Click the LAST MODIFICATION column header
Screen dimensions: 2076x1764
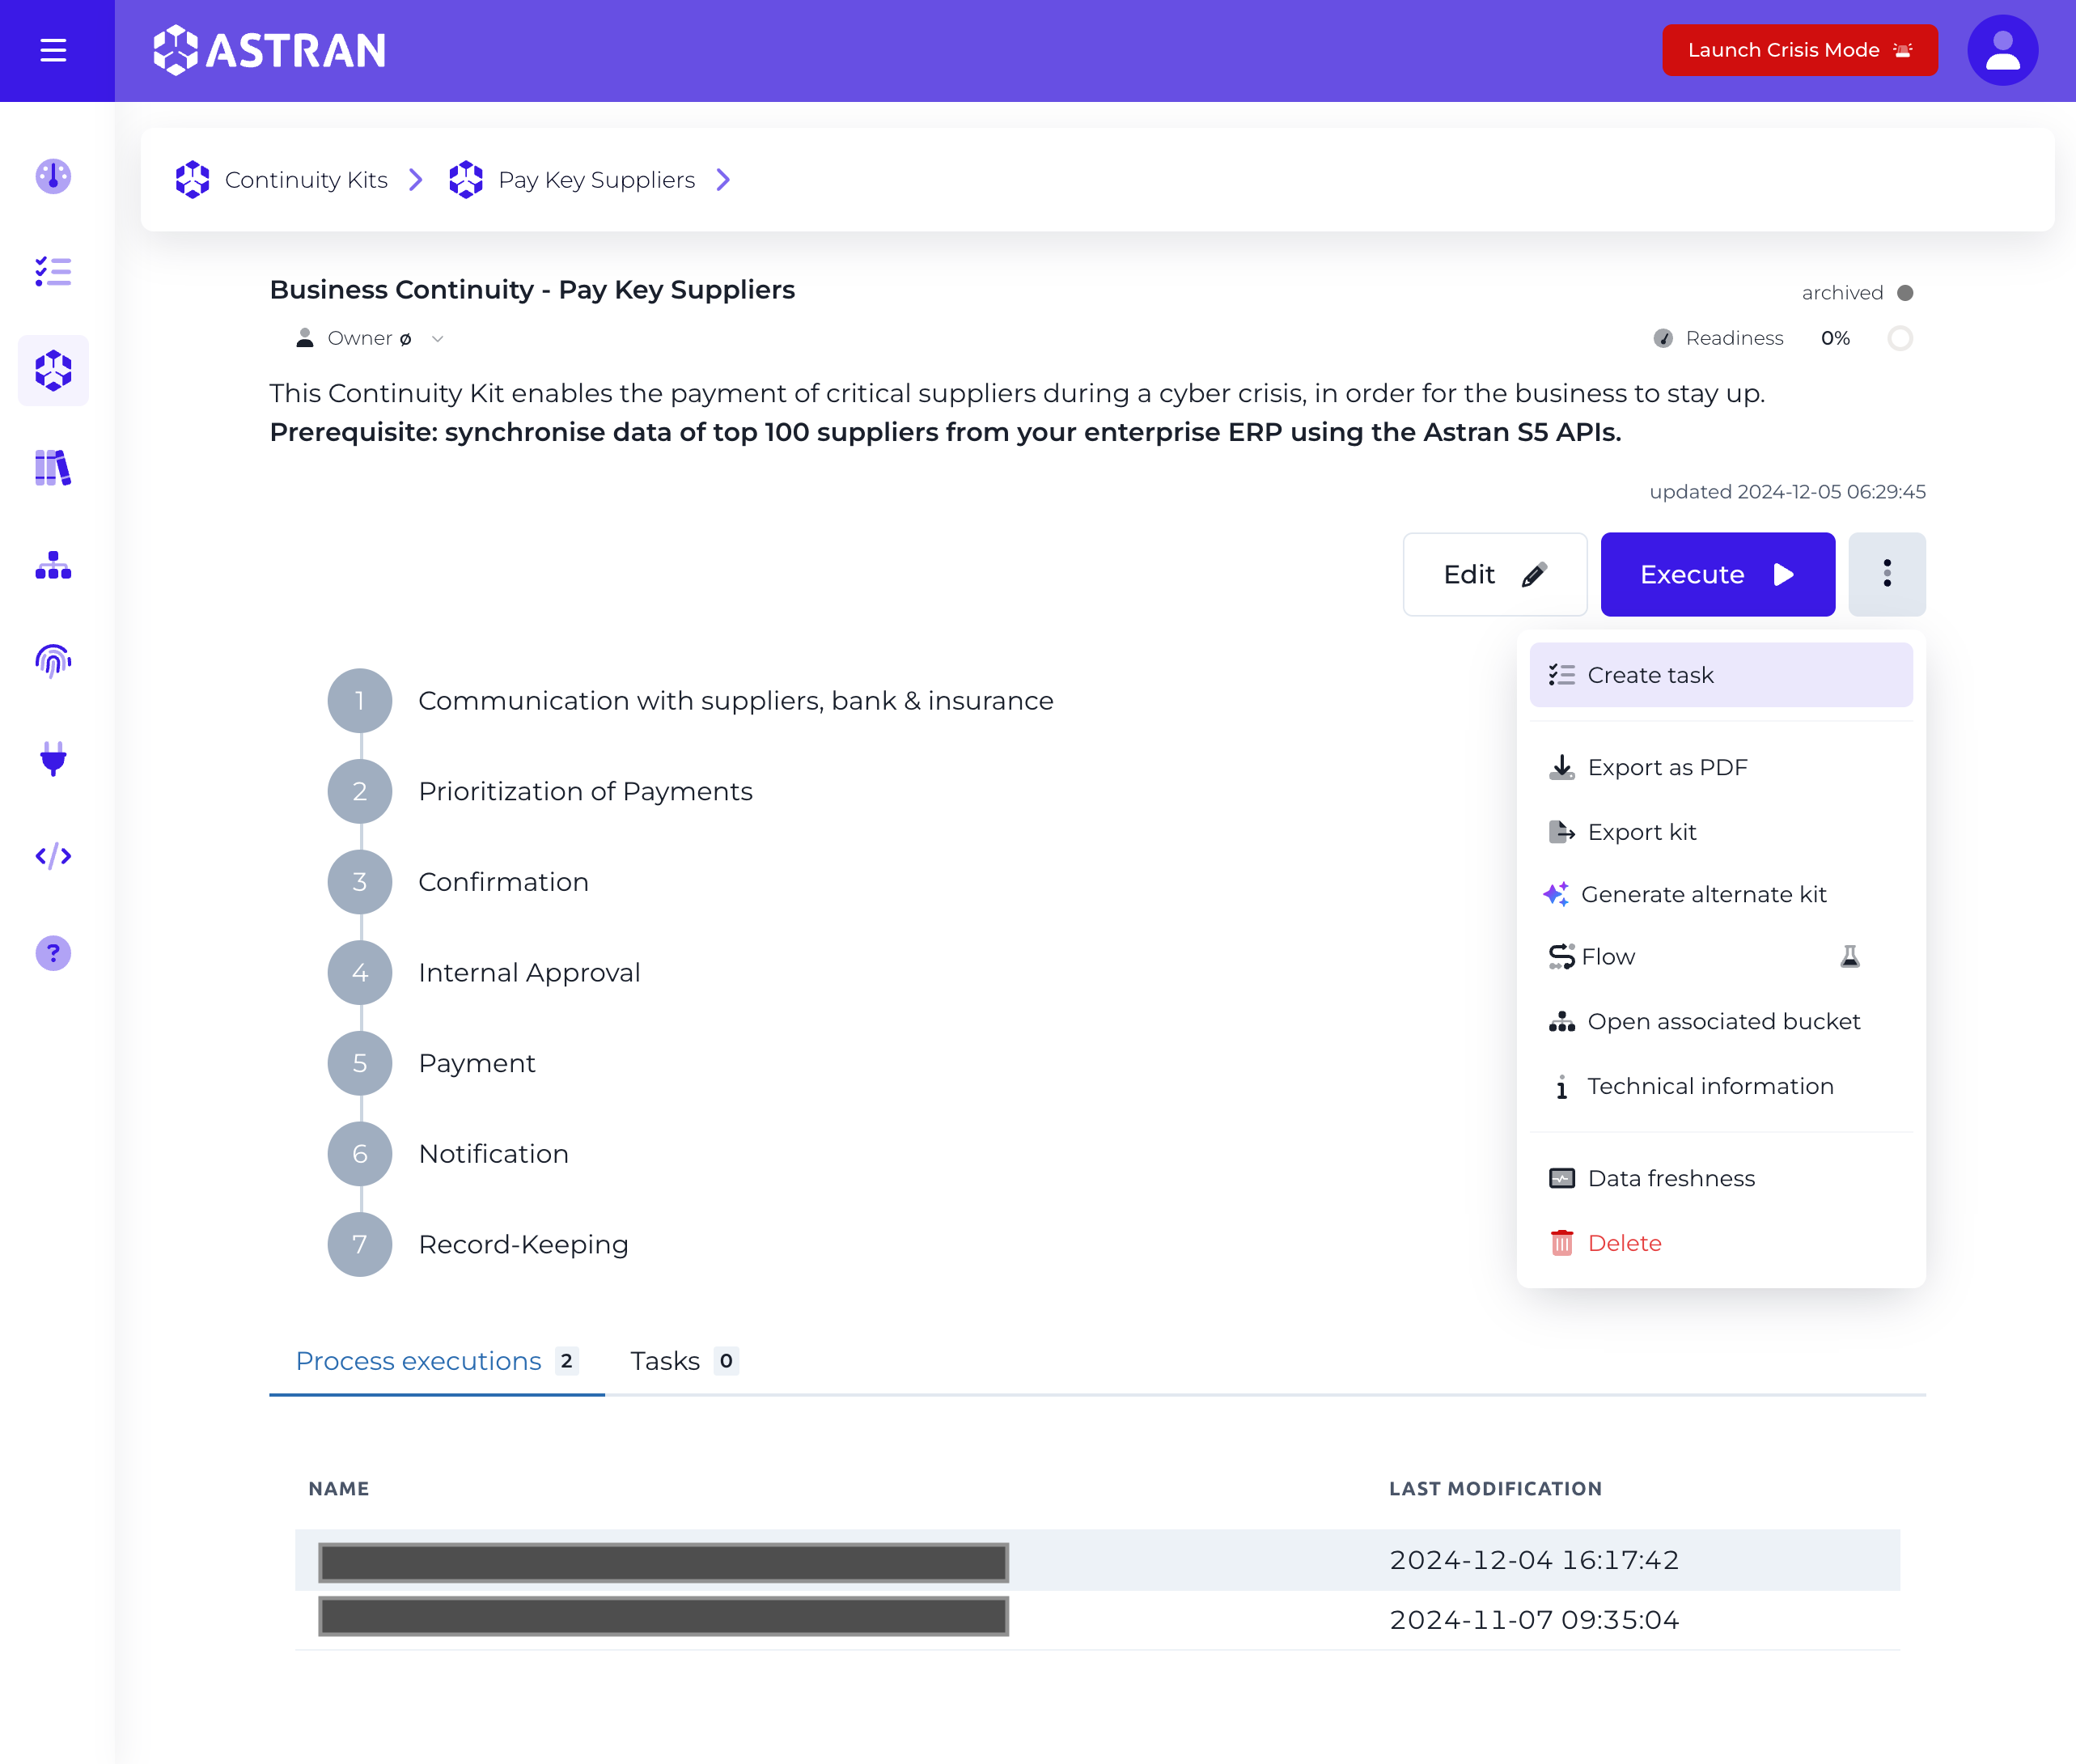tap(1496, 1489)
